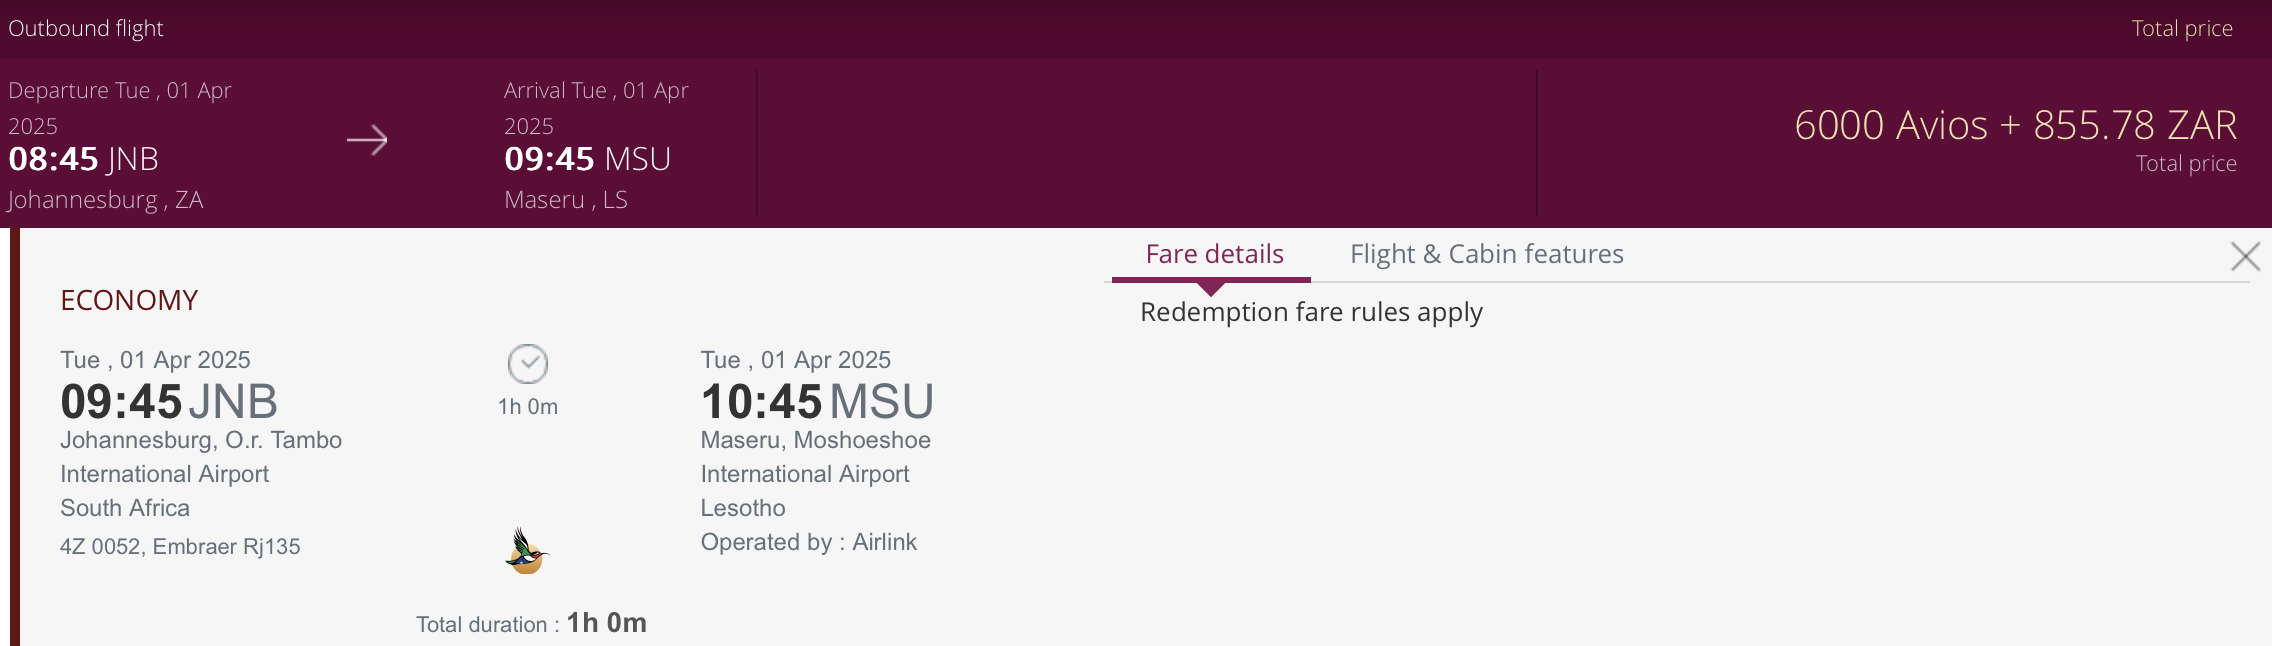Viewport: 2272px width, 646px height.
Task: Click the Total duration 1h 0m line
Action: click(x=531, y=624)
